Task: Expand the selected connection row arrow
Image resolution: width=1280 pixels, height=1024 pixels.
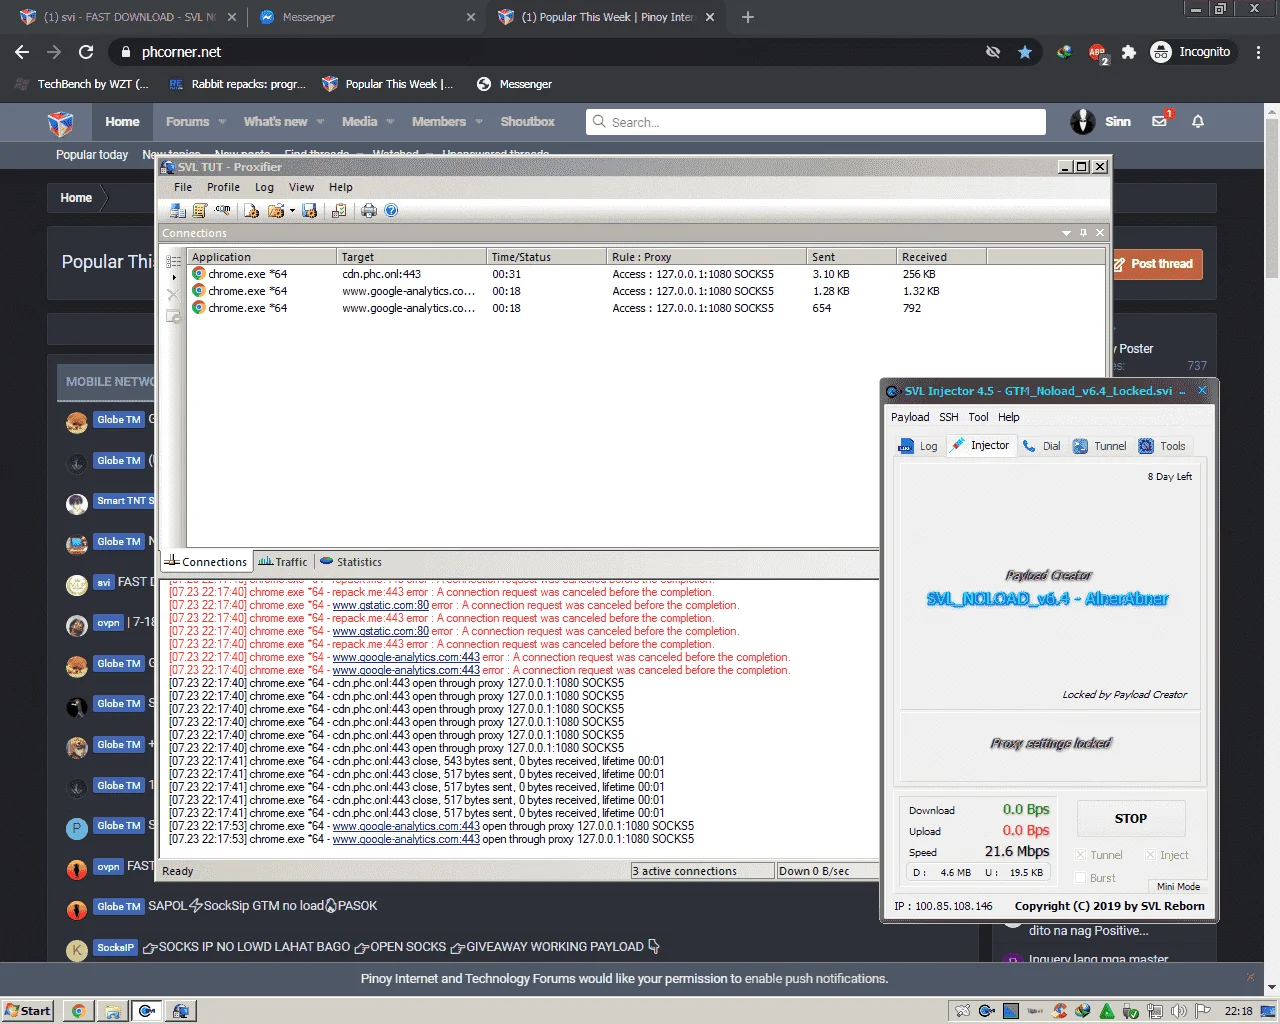Action: [x=174, y=277]
